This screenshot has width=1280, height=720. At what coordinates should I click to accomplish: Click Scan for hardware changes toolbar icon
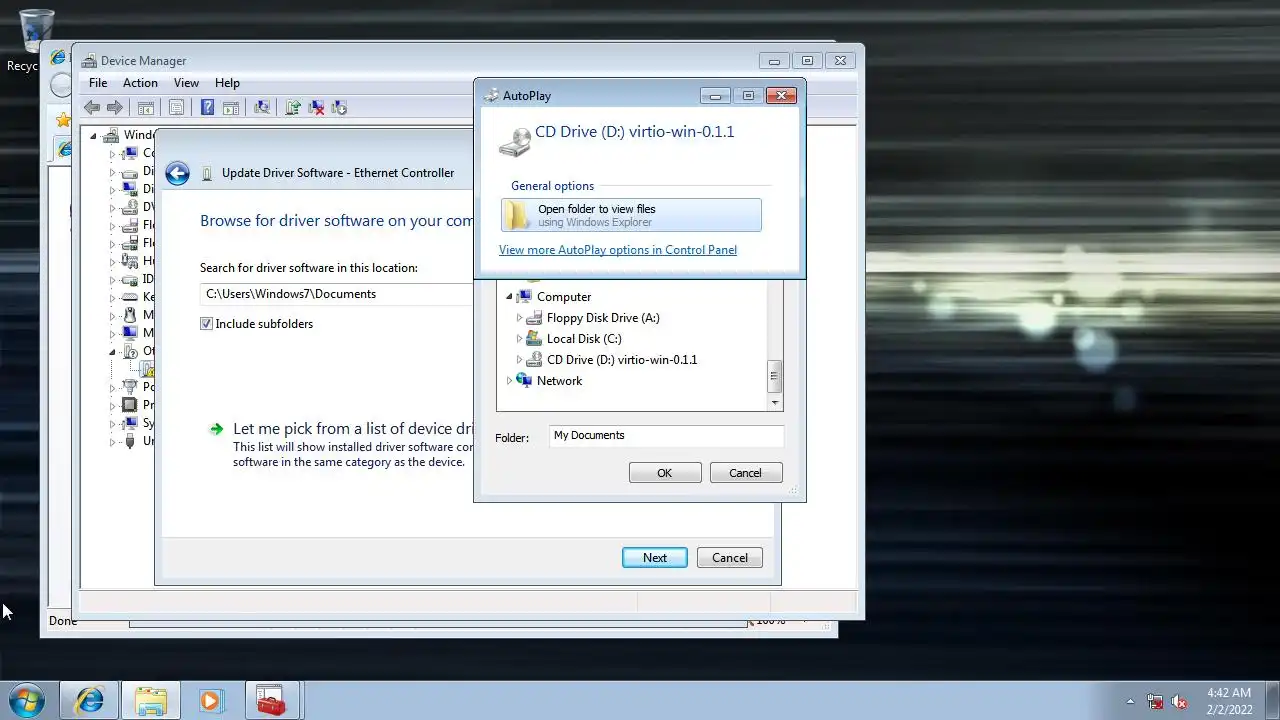click(x=262, y=108)
